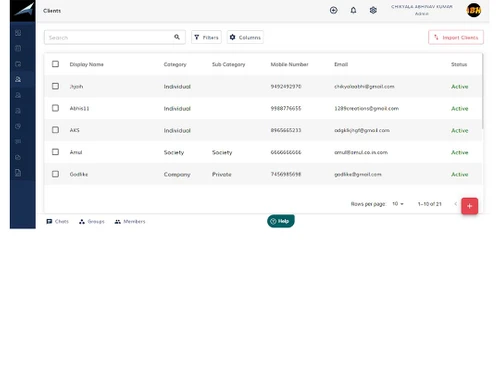The width and height of the screenshot is (500, 375).
Task: Click the AKS display name
Action: click(x=74, y=130)
